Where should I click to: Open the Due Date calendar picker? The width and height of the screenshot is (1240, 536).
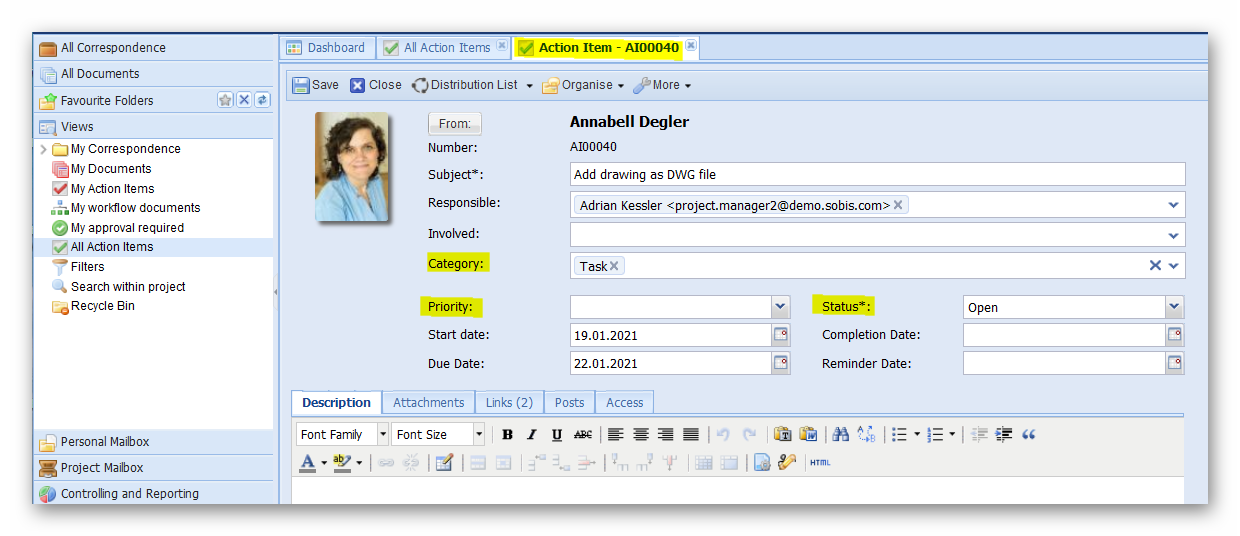780,363
